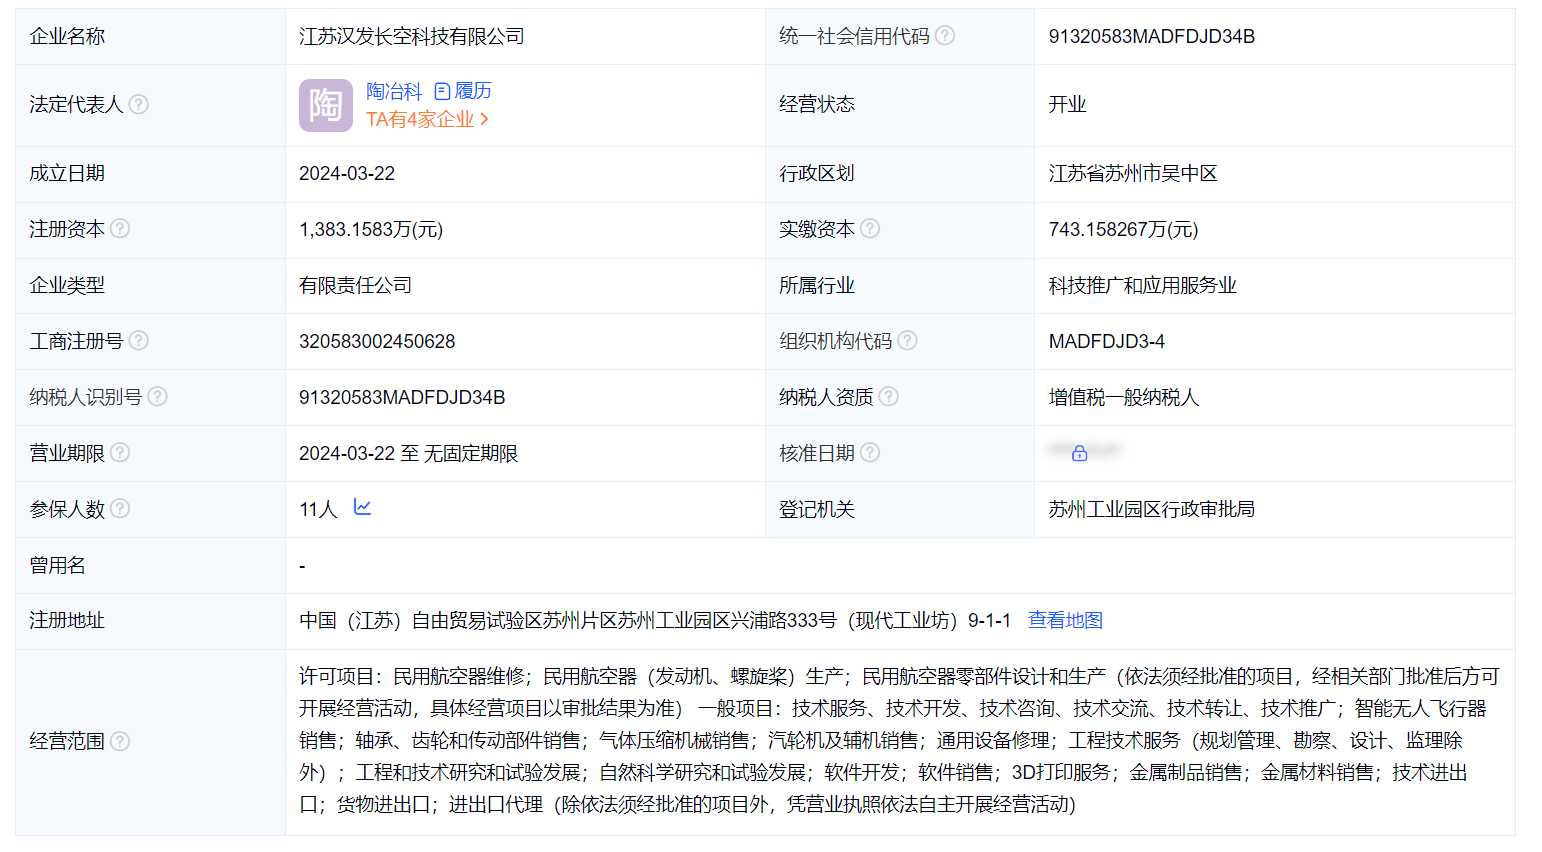Click help icon next to 注册资本
The image size is (1542, 852).
[120, 229]
